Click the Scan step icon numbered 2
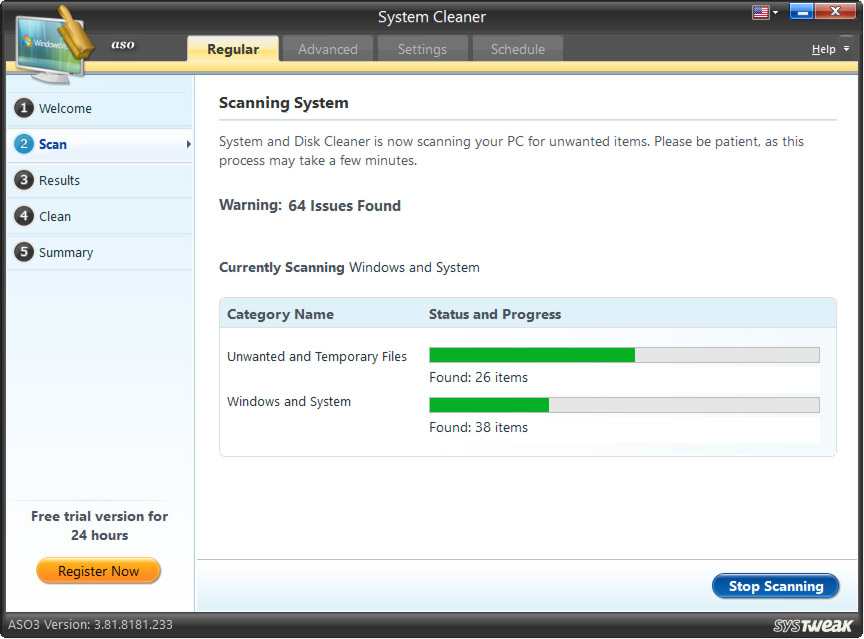The width and height of the screenshot is (864, 639). [x=24, y=144]
